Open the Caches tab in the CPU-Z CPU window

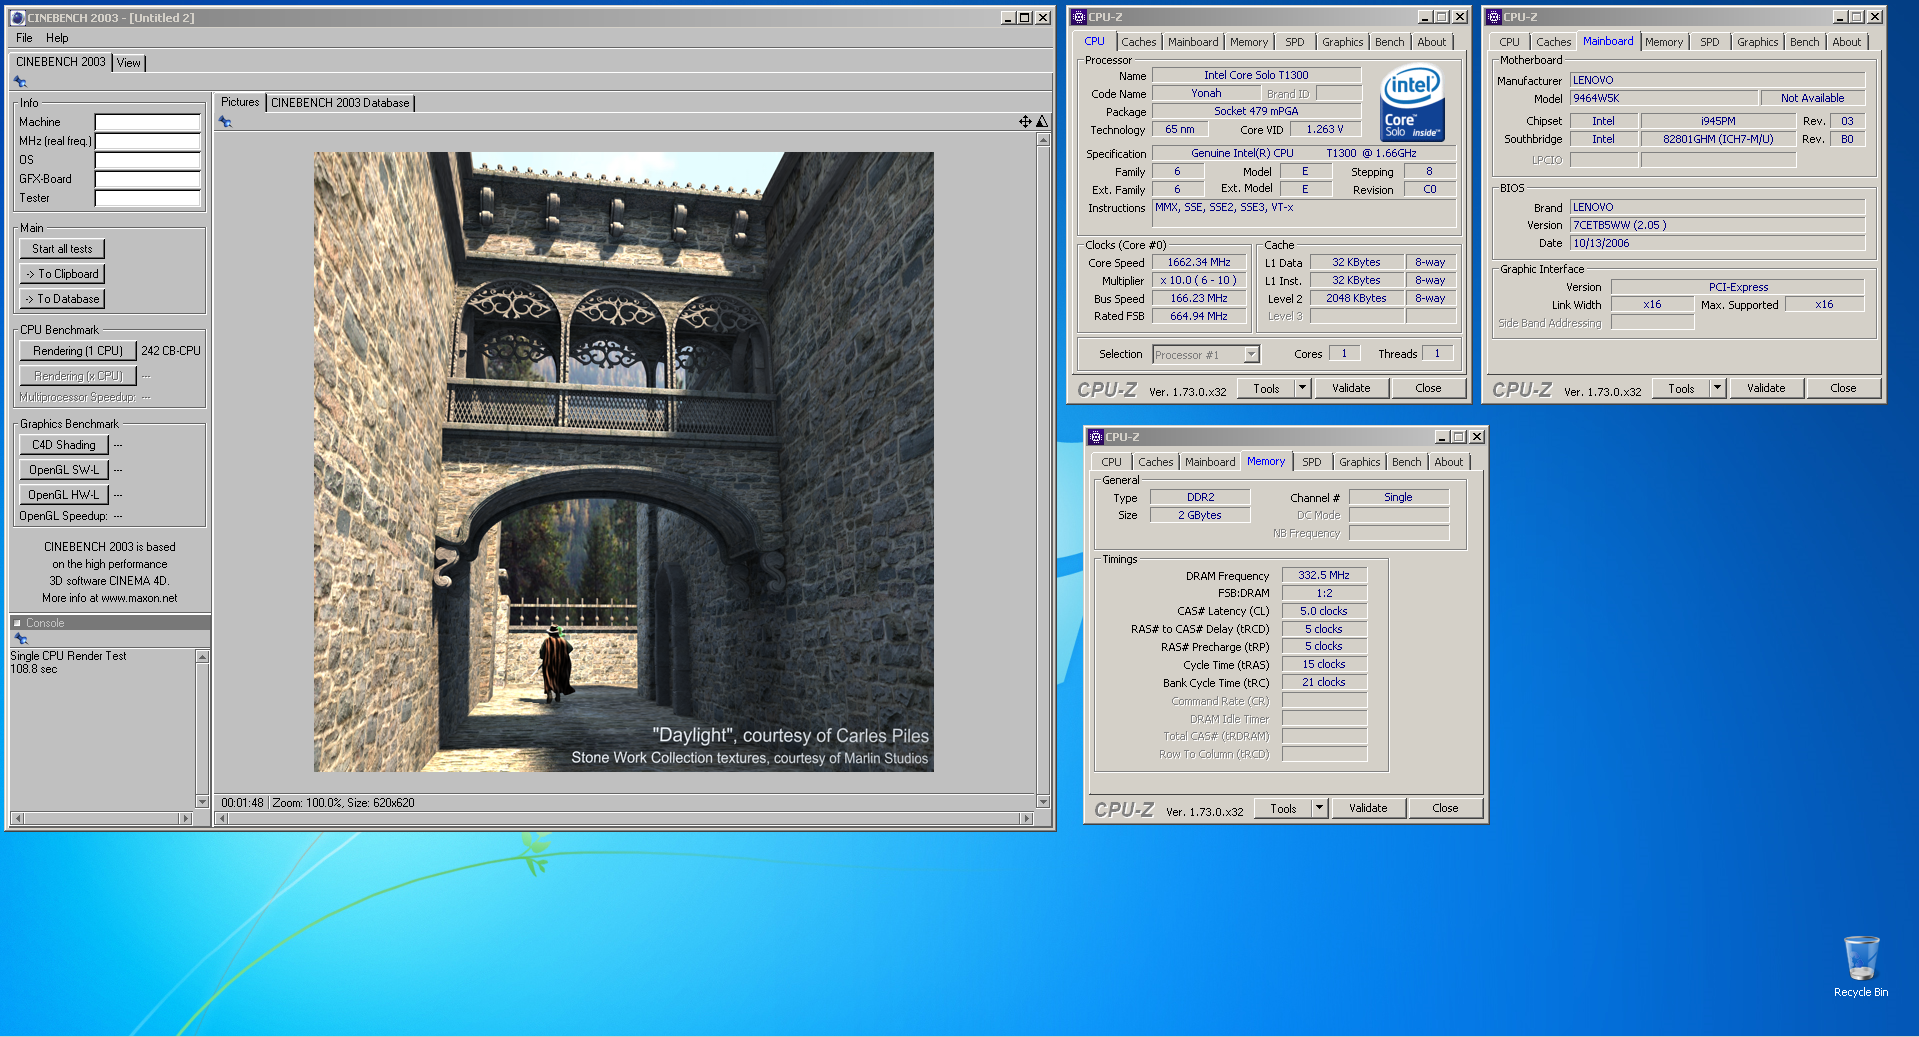[1138, 42]
